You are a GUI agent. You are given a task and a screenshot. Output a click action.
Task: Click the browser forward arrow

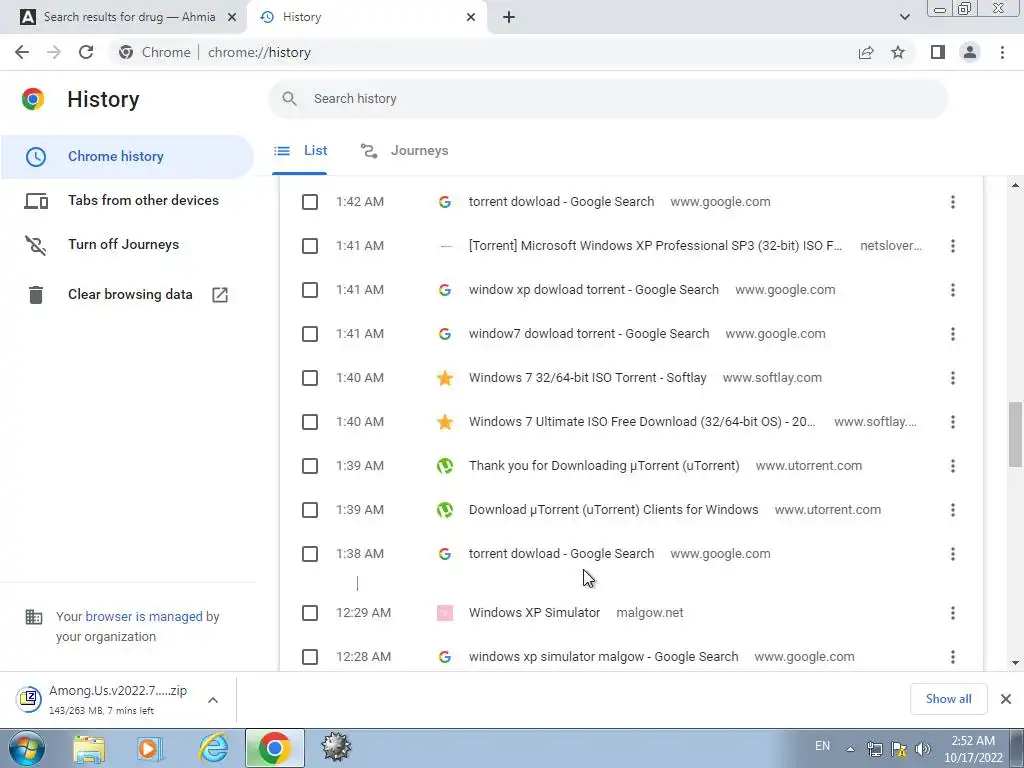point(54,52)
